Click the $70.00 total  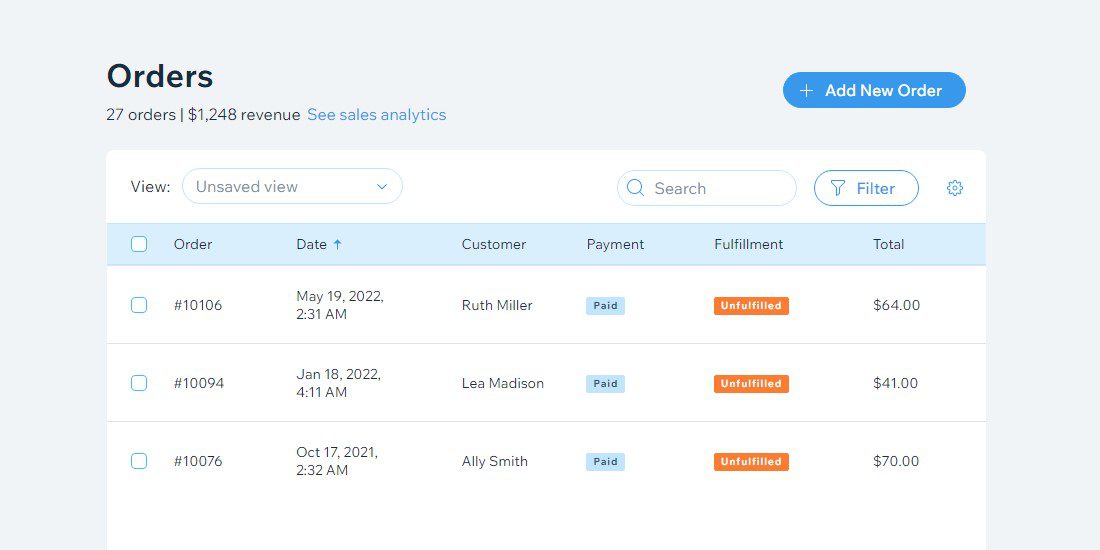896,461
